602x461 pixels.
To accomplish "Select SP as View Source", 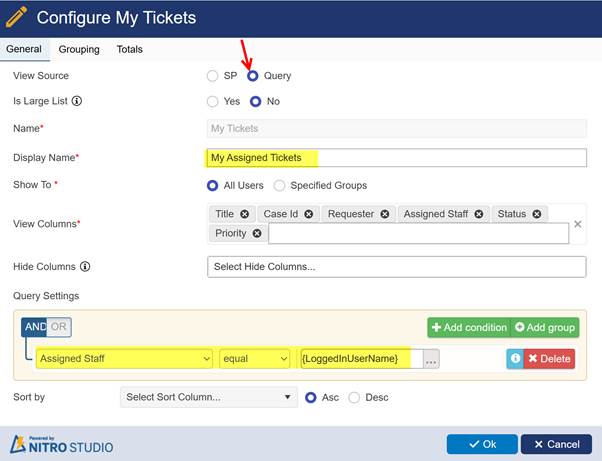I will pos(211,76).
